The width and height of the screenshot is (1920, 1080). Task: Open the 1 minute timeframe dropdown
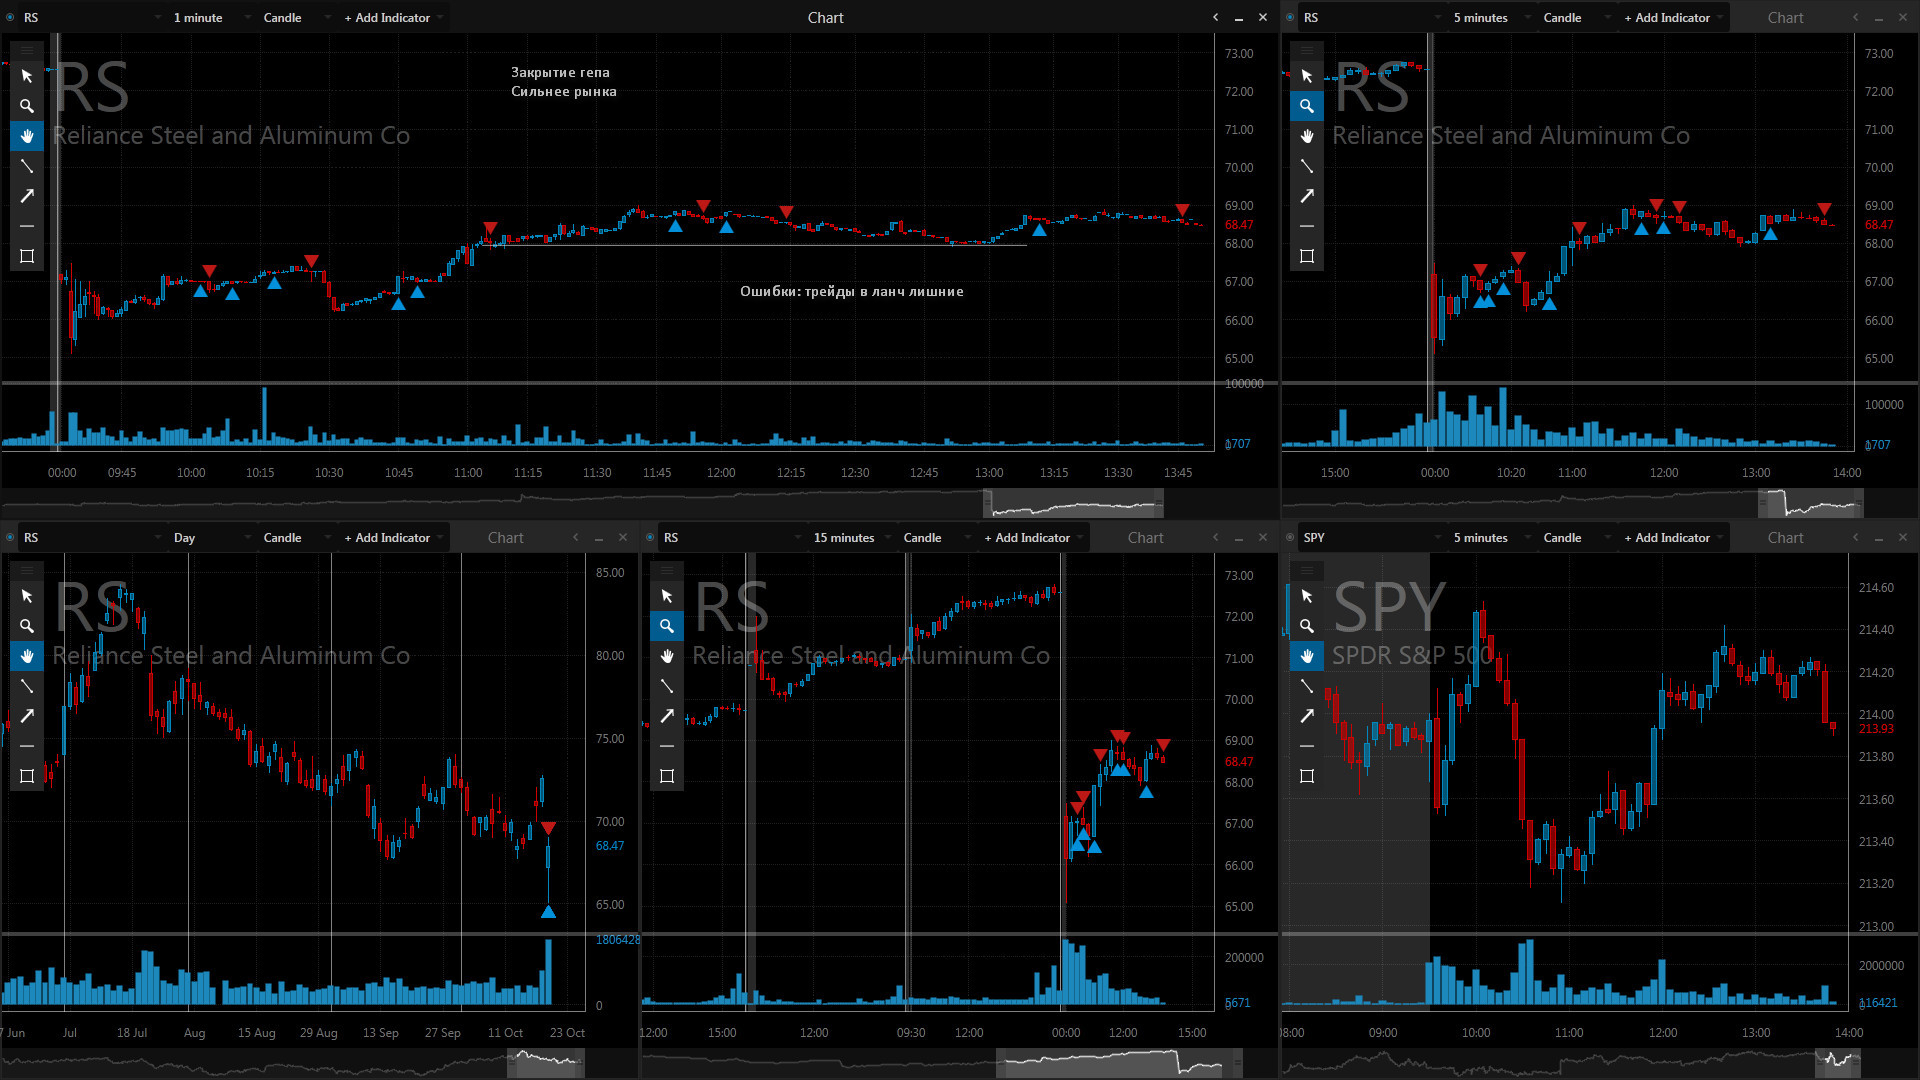coord(211,17)
